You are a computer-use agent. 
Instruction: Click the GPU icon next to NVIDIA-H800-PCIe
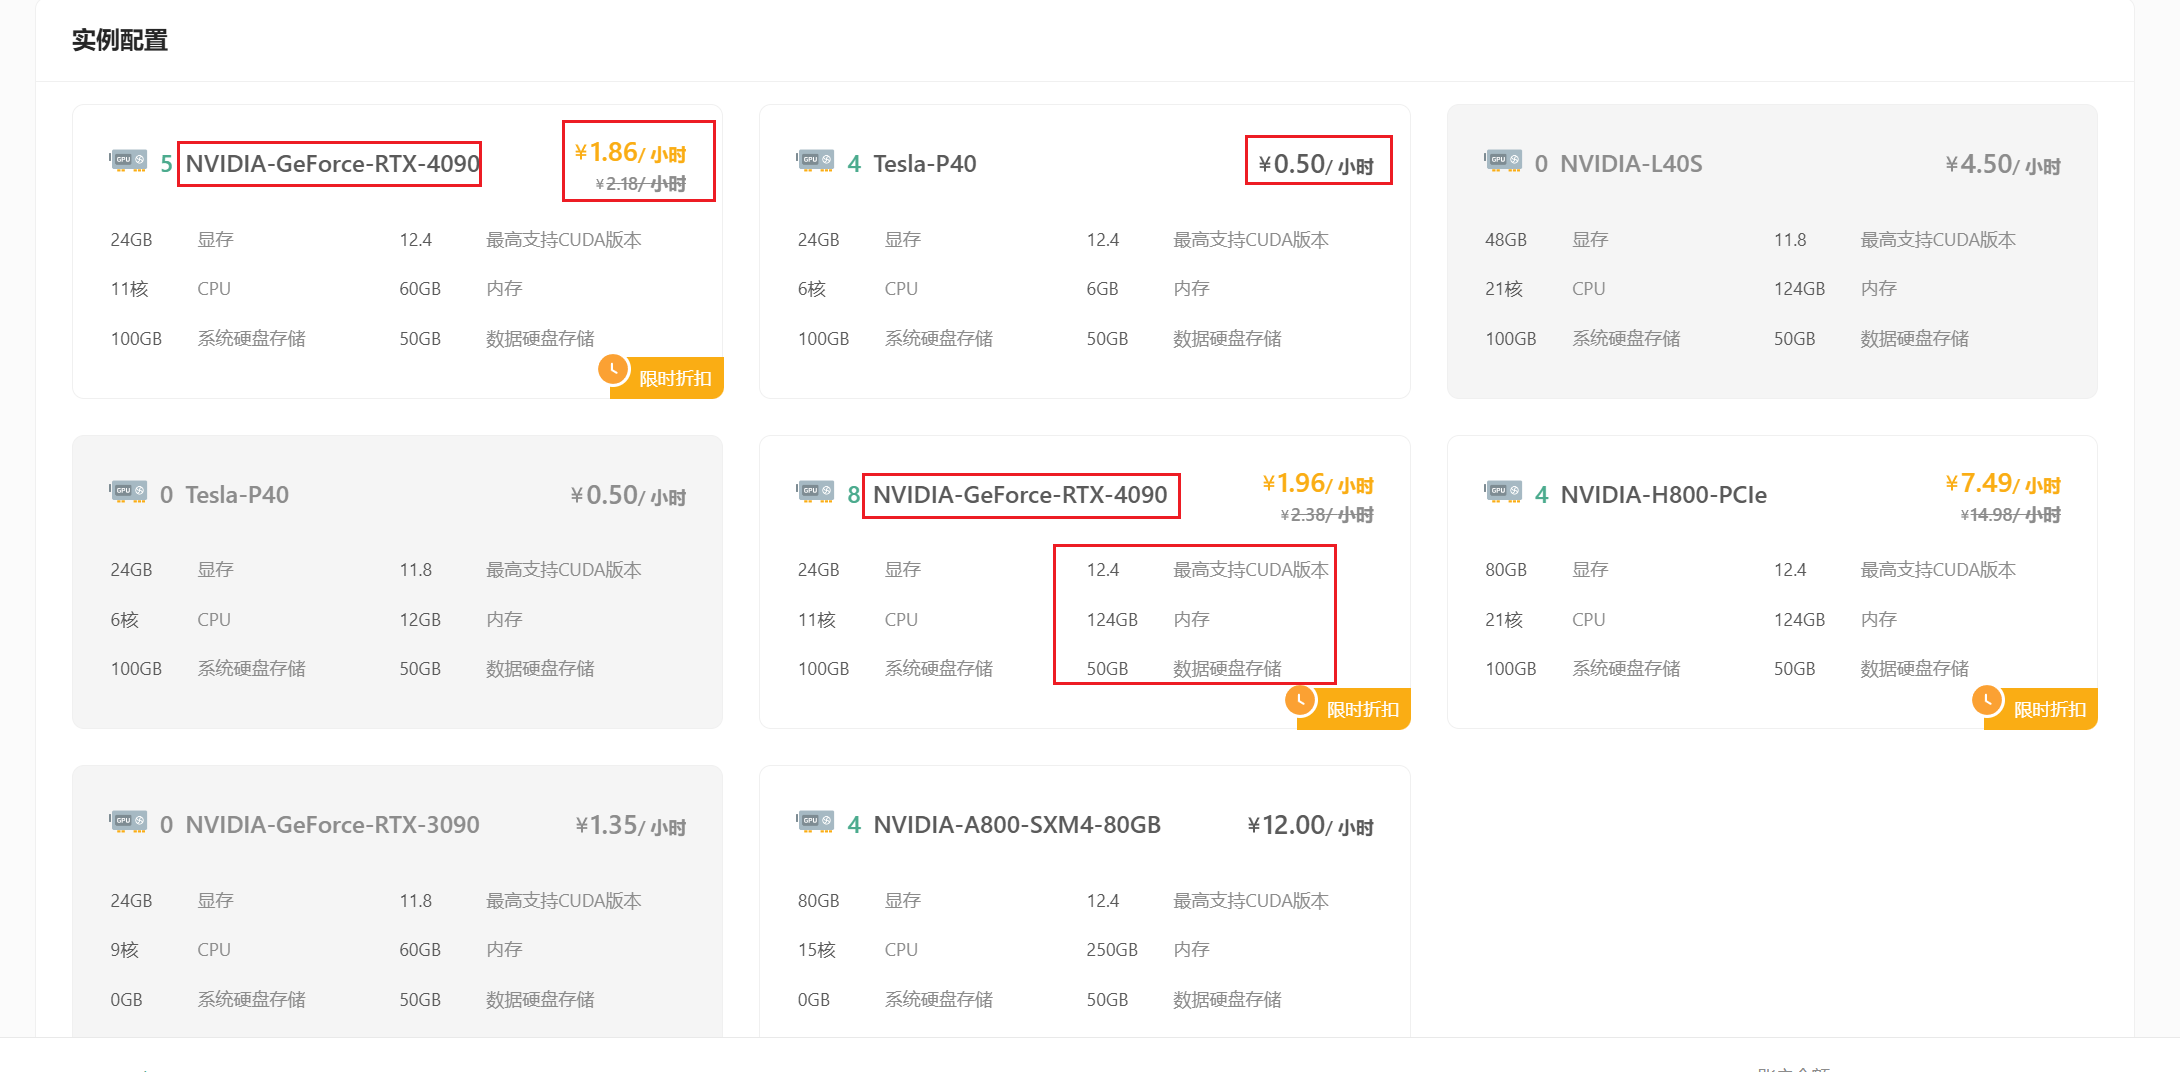click(1503, 492)
